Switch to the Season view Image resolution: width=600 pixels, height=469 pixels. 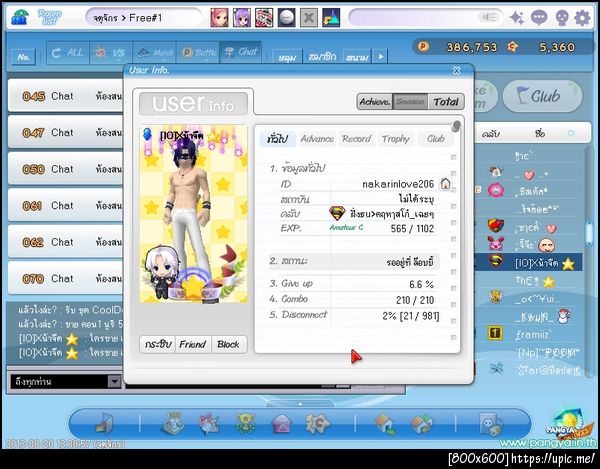click(410, 102)
